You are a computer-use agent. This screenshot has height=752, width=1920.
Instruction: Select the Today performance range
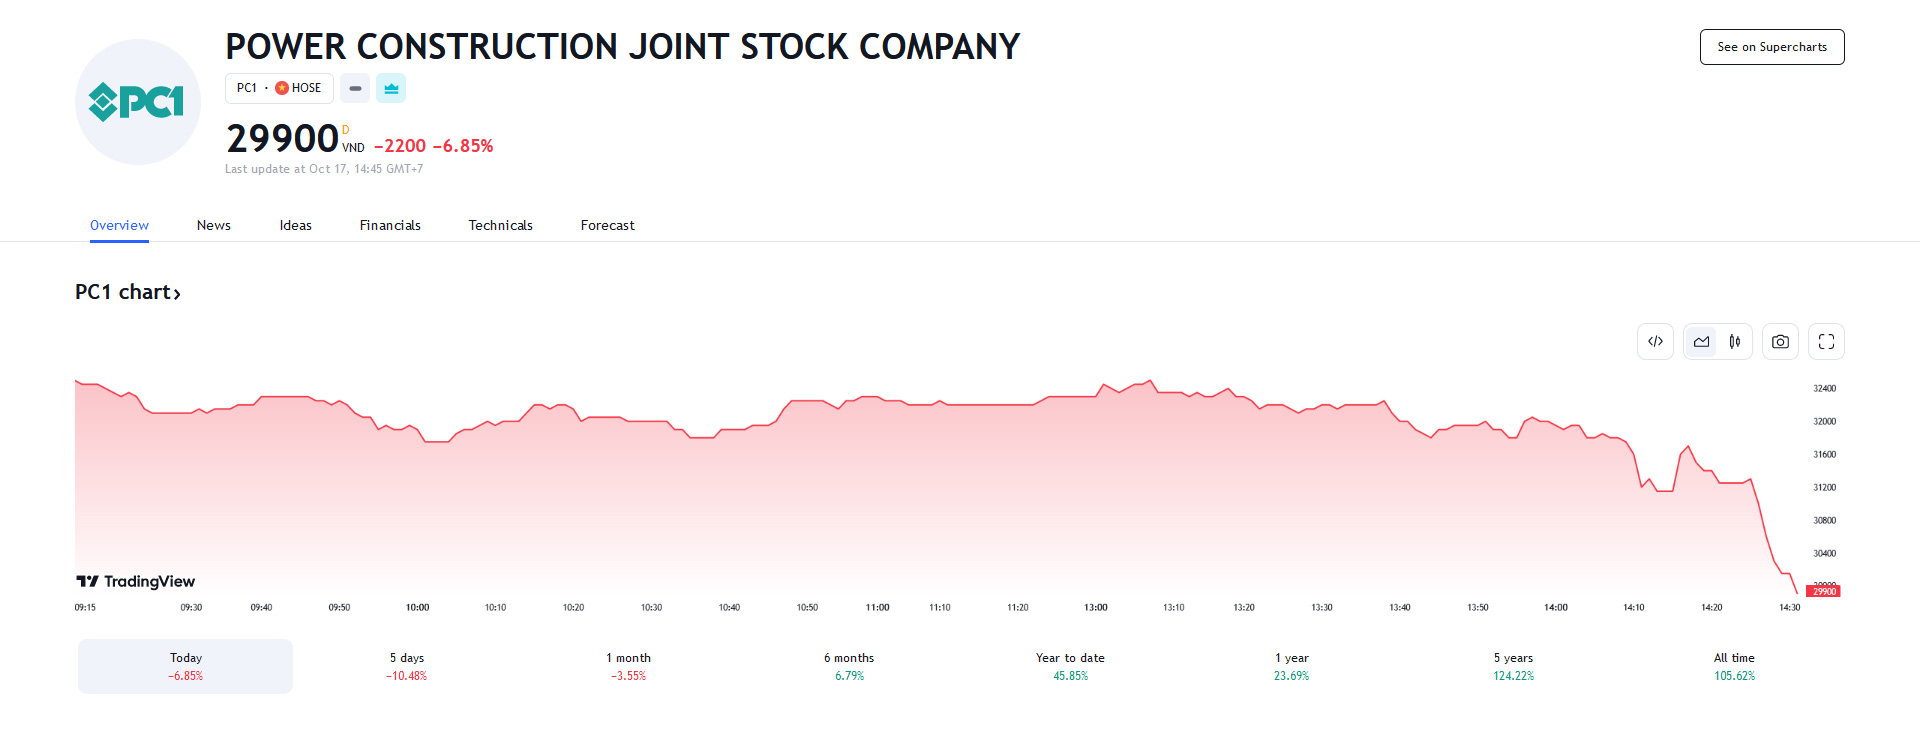point(184,665)
